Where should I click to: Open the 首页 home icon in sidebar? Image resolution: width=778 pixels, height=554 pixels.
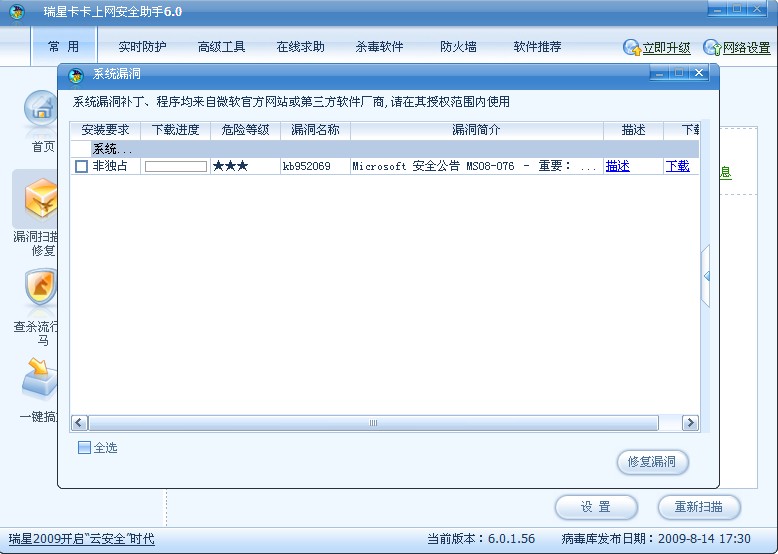point(41,110)
